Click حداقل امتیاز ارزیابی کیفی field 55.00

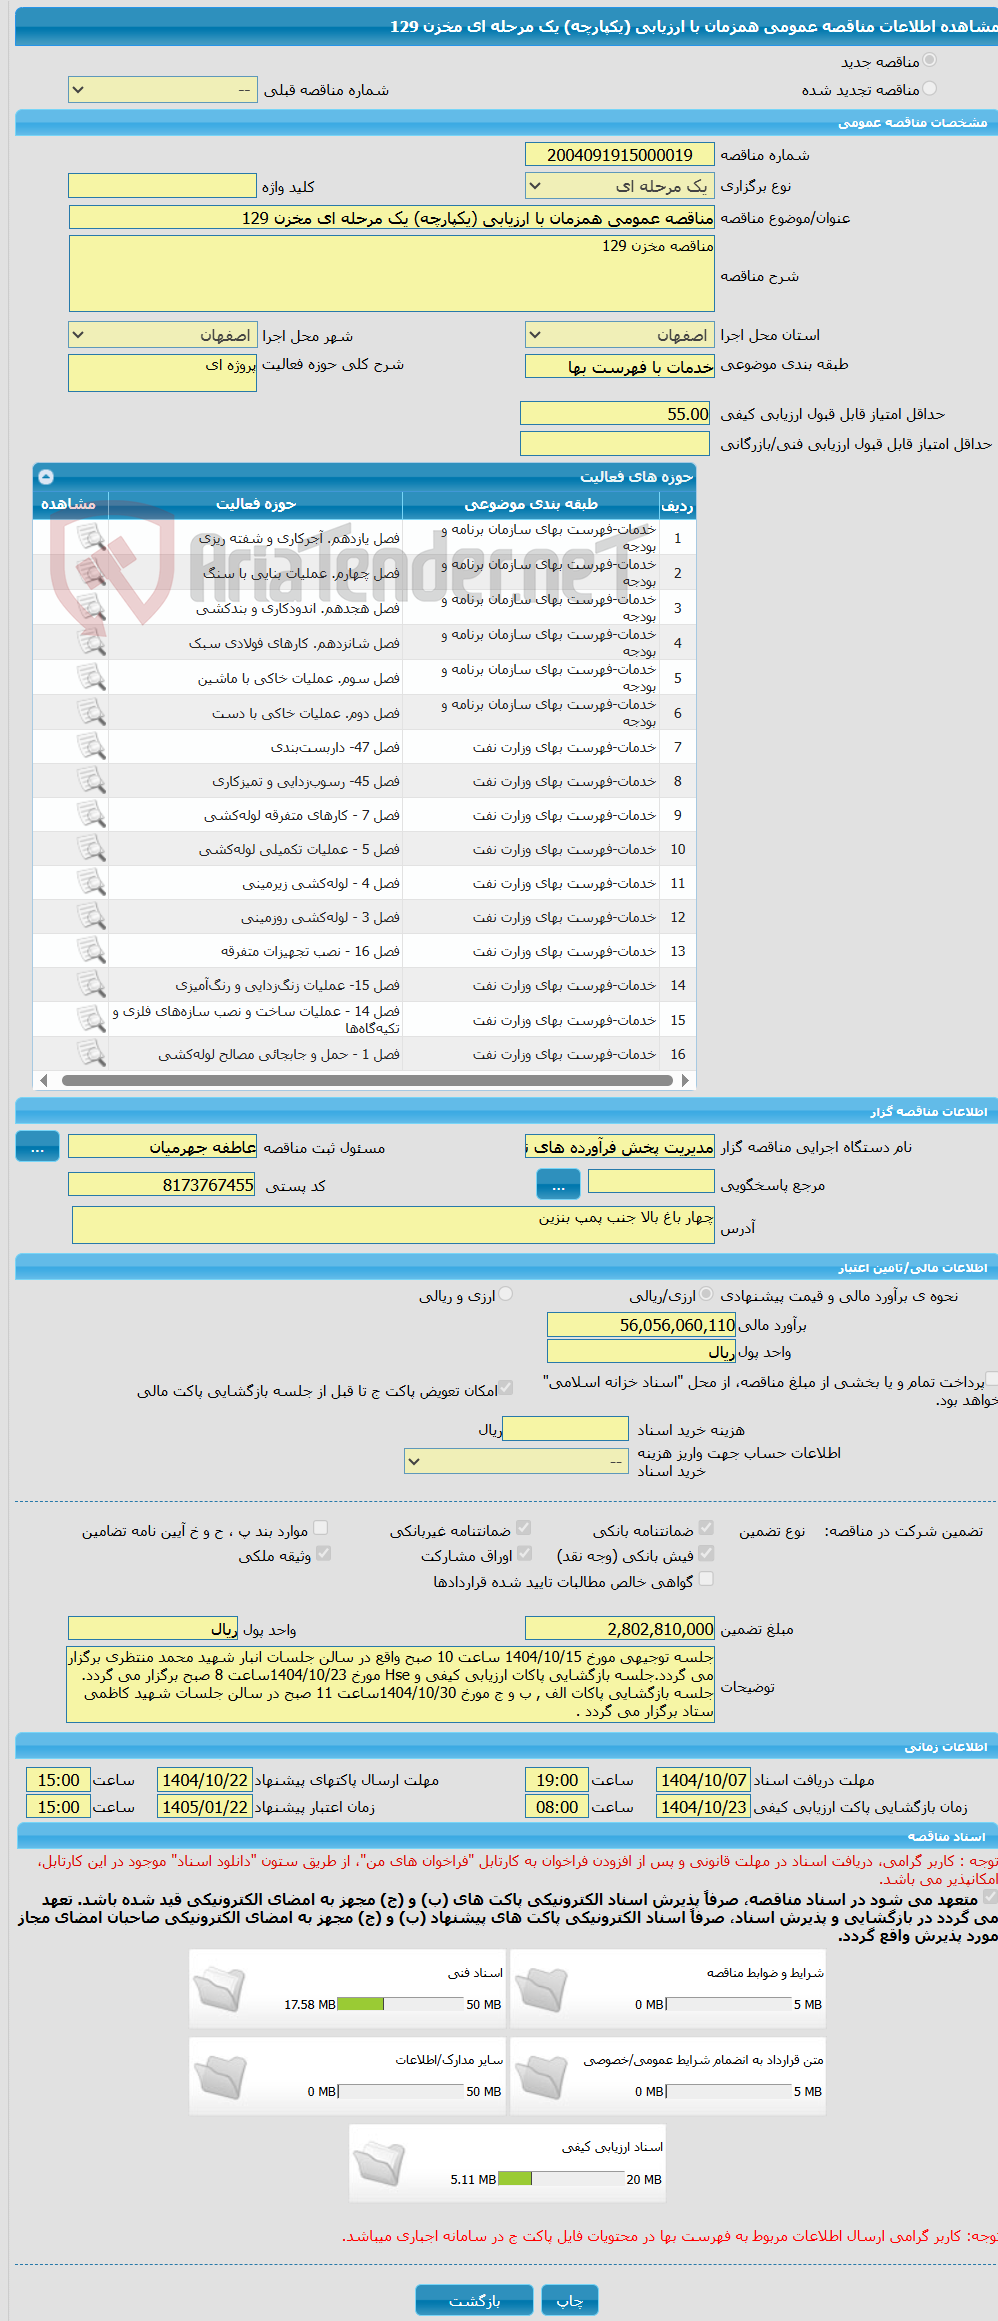pyautogui.click(x=617, y=414)
